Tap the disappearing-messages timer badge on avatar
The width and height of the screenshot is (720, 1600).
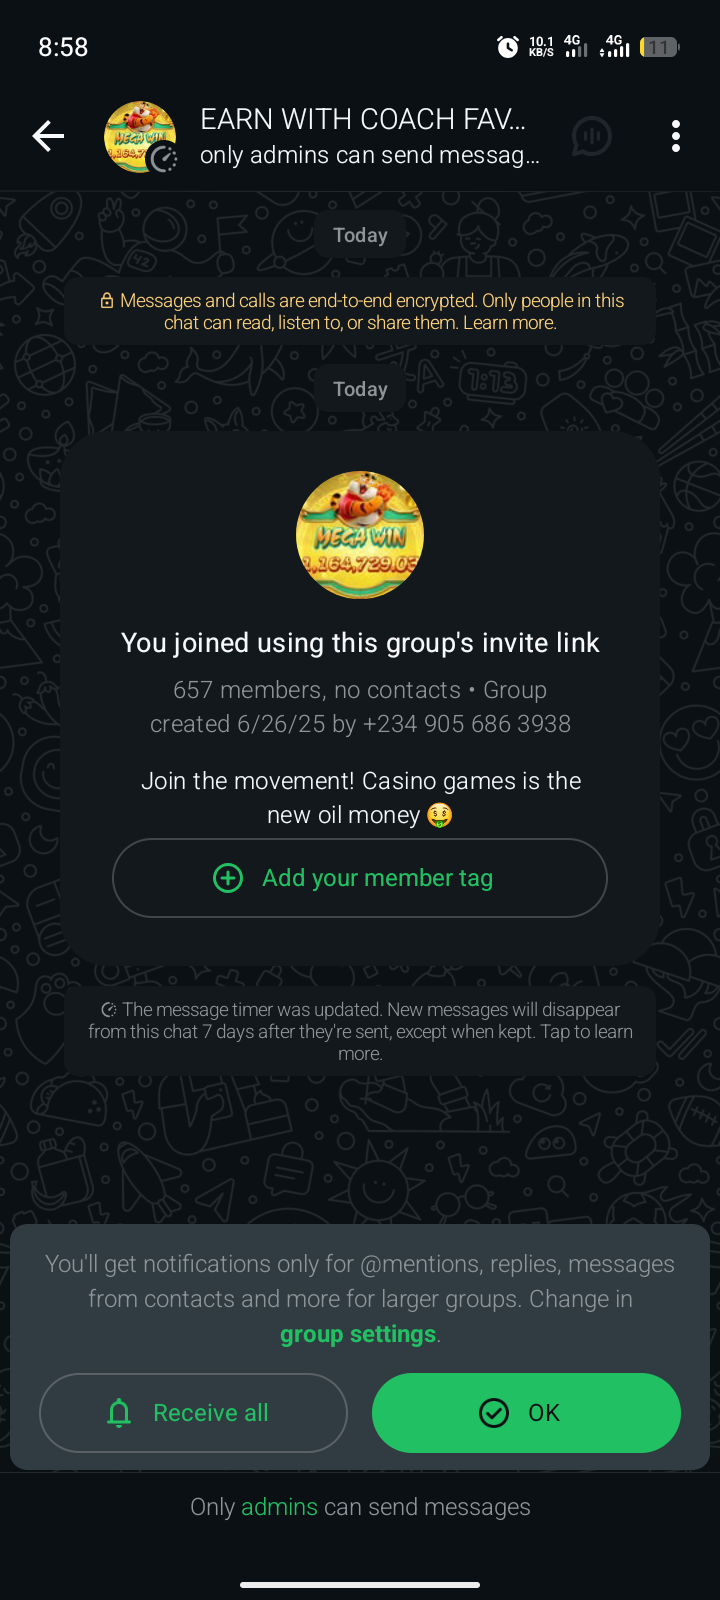point(163,158)
